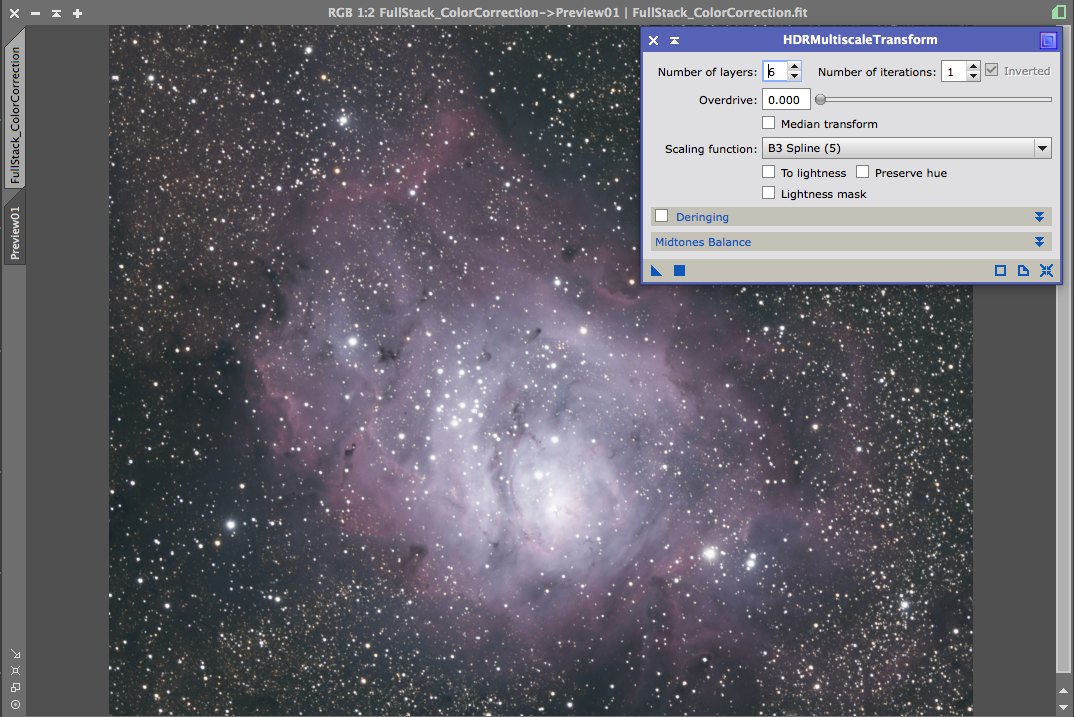The height and width of the screenshot is (717, 1074).
Task: Click the Zoom to Fit icon in the left bar
Action: pyautogui.click(x=15, y=670)
